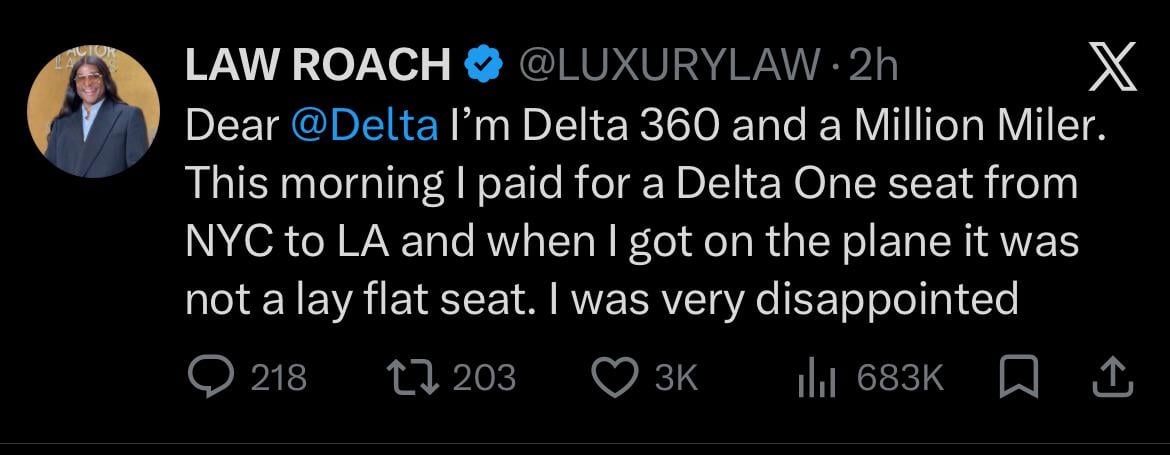The image size is (1170, 455).
Task: Click the 683K views count
Action: (x=900, y=377)
